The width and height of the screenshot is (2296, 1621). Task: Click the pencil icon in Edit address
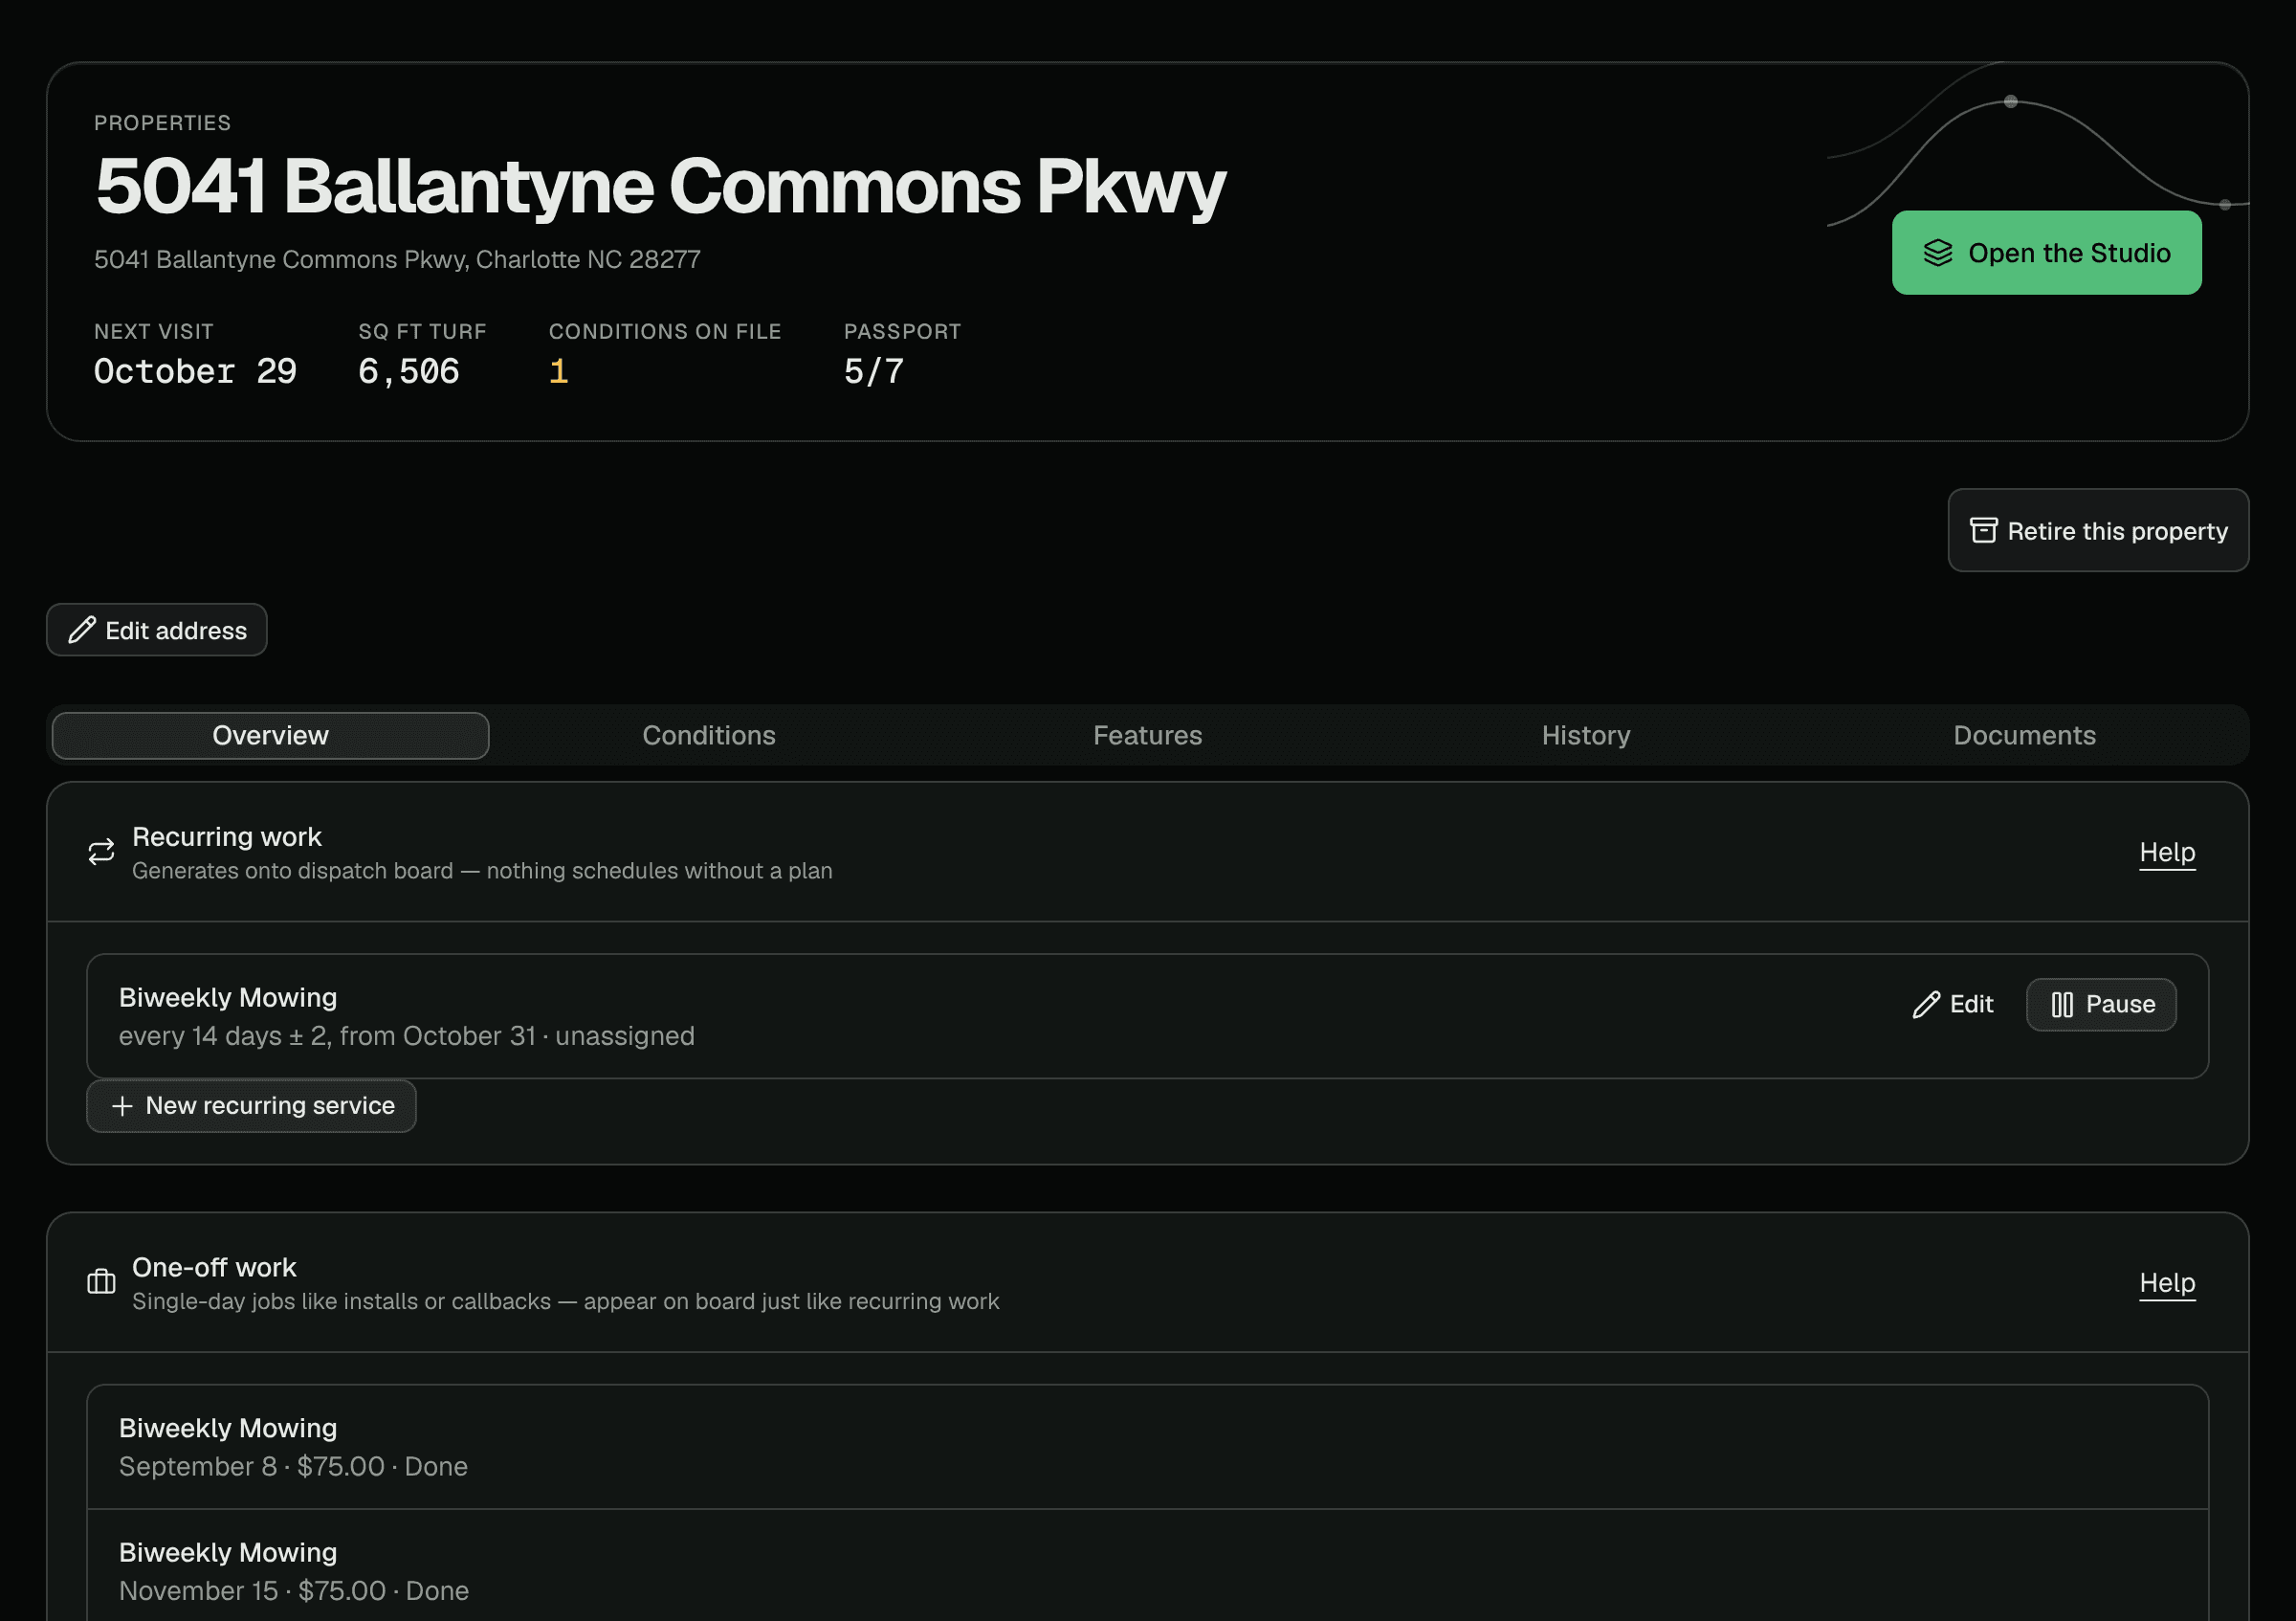pyautogui.click(x=82, y=630)
